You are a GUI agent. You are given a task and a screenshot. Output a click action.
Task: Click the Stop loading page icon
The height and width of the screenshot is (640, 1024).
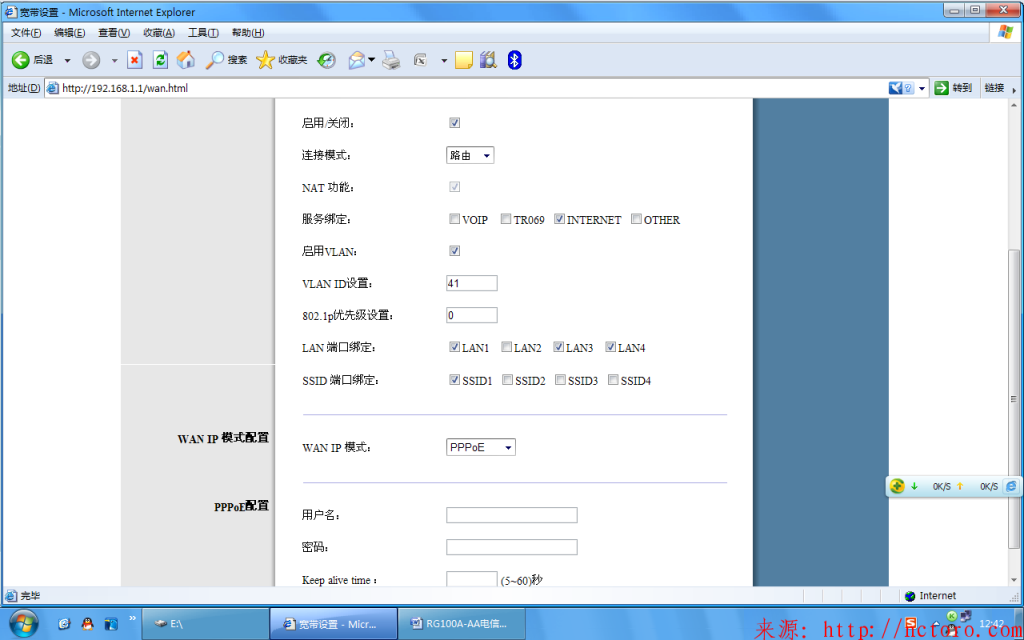[135, 60]
